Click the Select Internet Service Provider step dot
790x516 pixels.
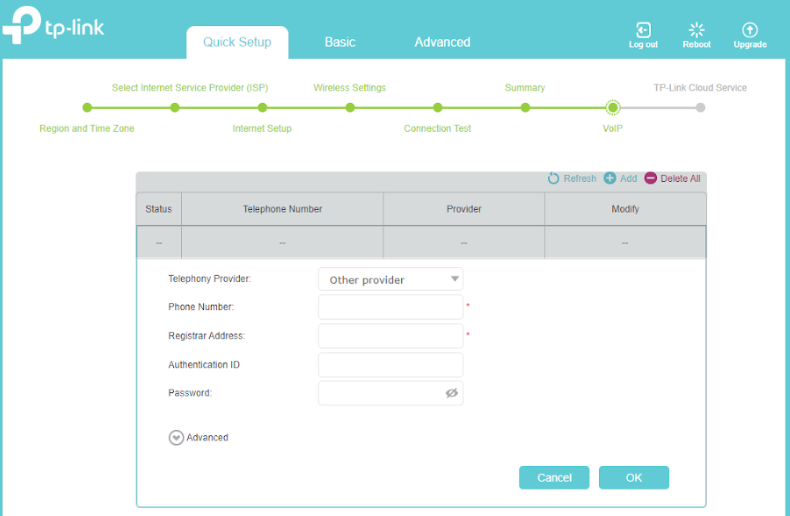tap(175, 107)
